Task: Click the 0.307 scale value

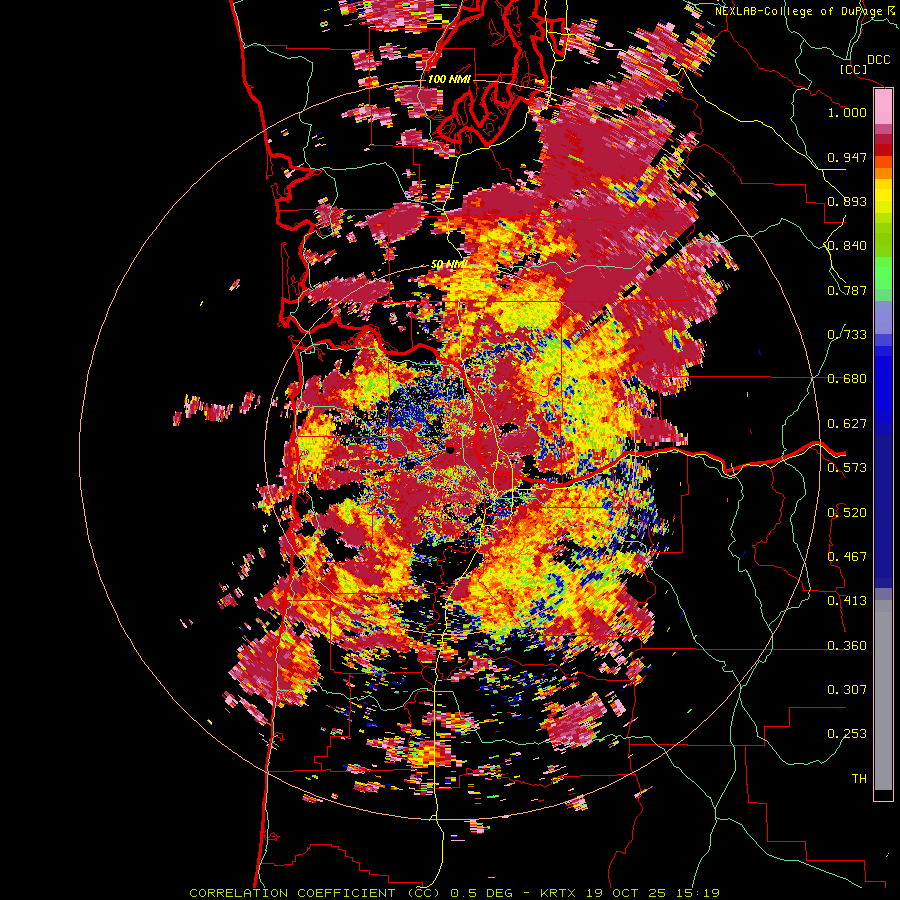Action: (847, 690)
